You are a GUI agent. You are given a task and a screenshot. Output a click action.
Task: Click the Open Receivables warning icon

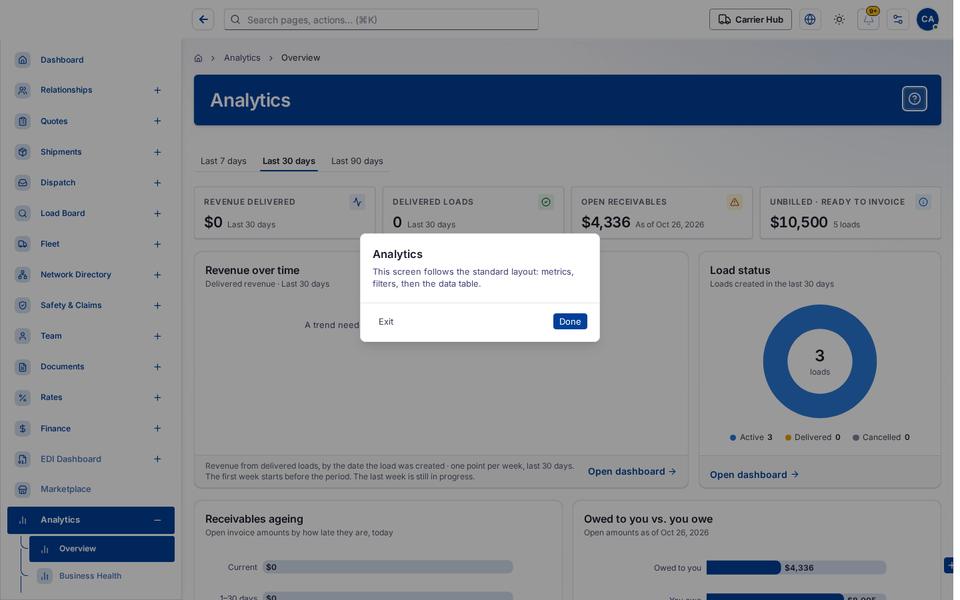tap(734, 202)
